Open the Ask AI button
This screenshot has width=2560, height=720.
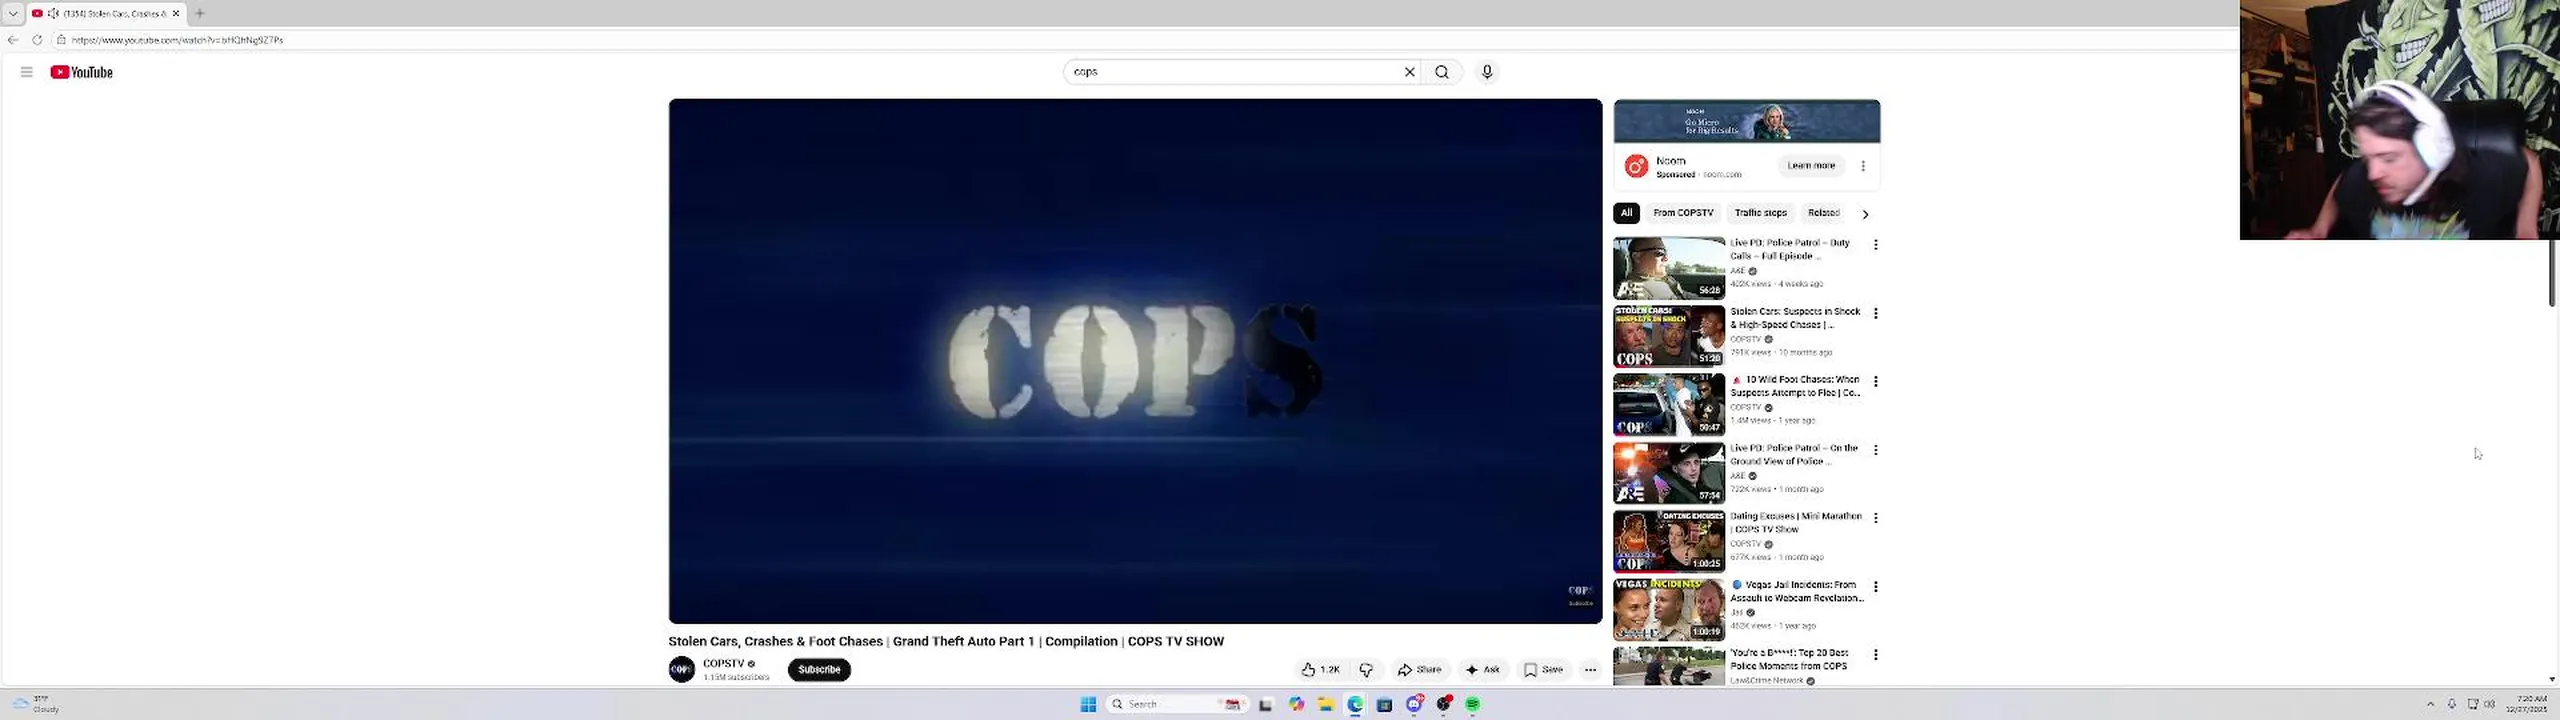(1483, 670)
